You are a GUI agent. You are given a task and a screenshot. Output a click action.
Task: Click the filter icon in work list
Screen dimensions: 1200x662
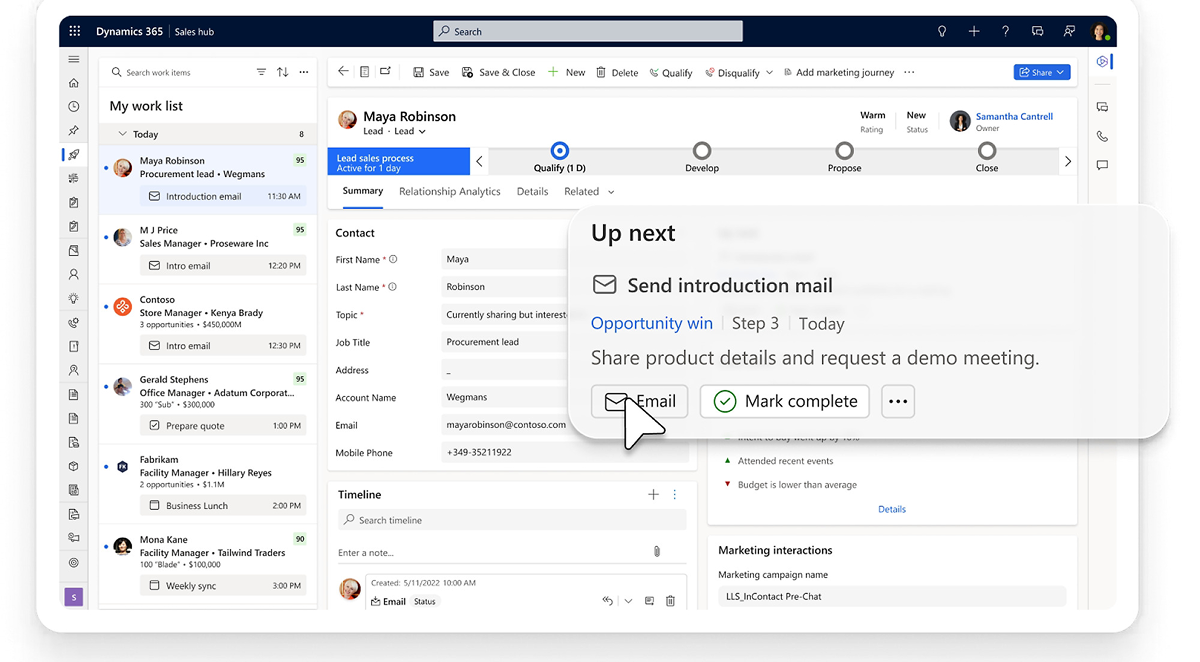click(261, 72)
